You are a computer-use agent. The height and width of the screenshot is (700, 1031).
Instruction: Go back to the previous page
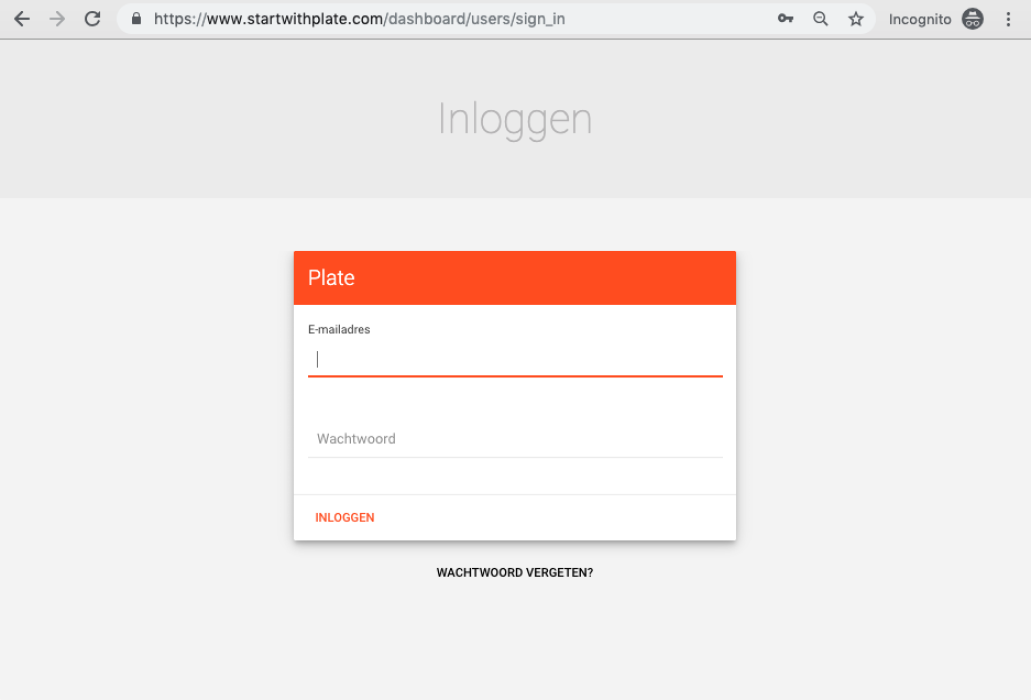click(22, 19)
